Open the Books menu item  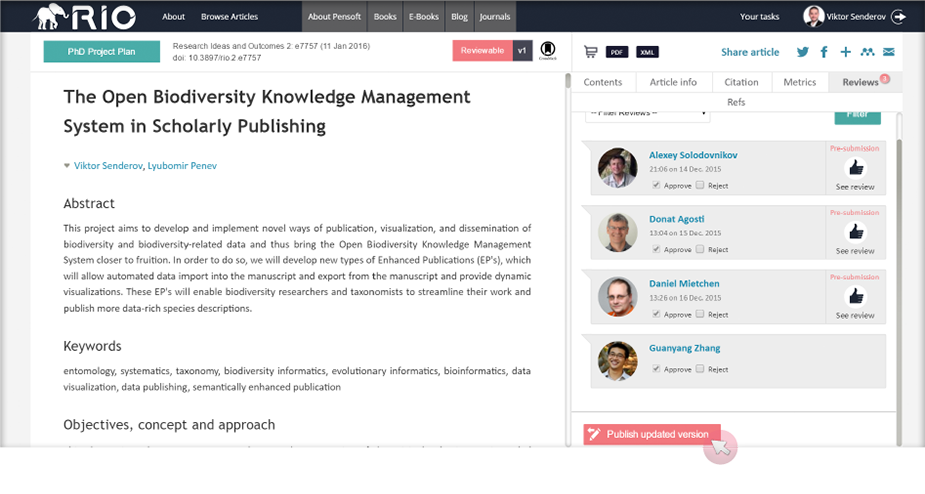385,17
